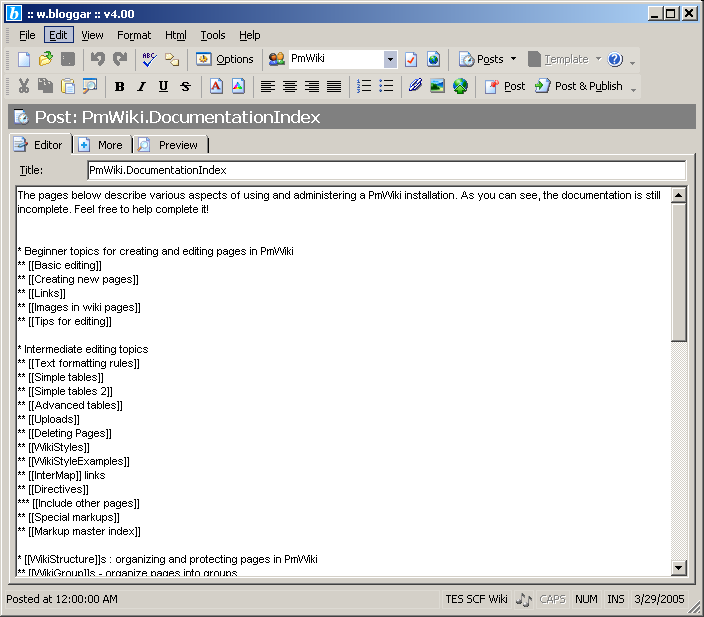The image size is (704, 617).
Task: Justify text alignment
Action: 334,86
